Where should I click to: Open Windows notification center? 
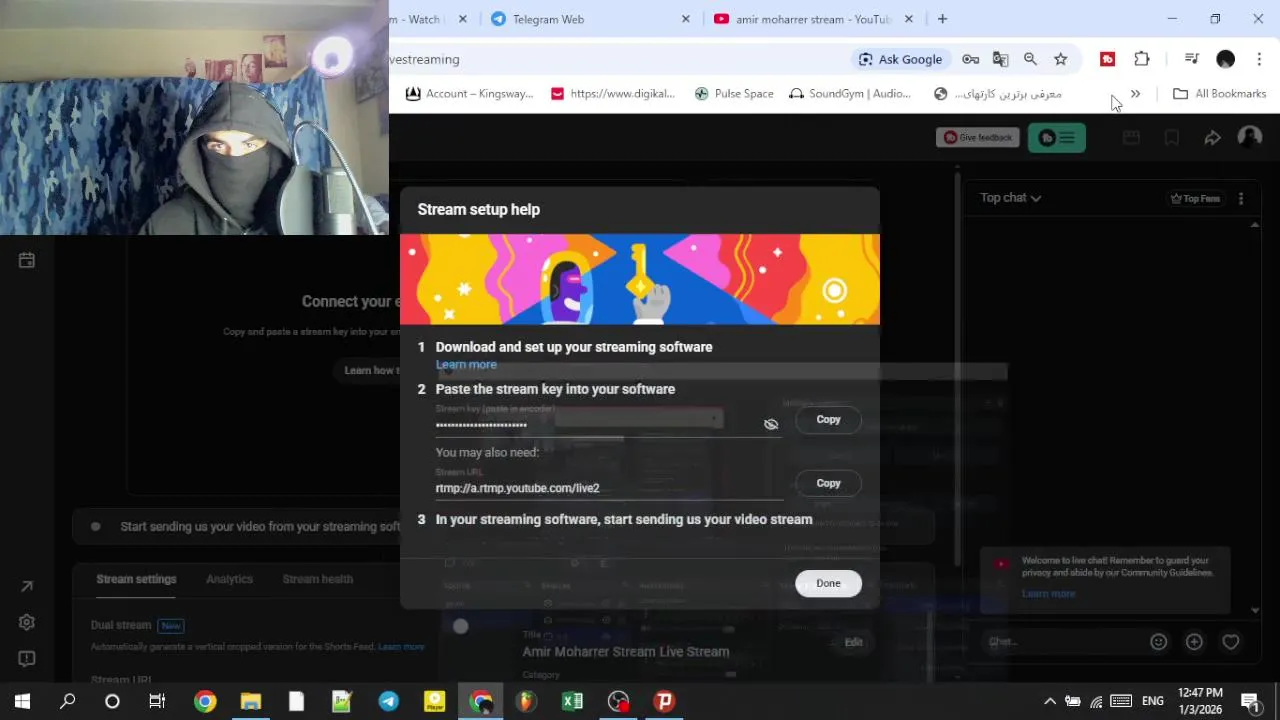click(1250, 701)
